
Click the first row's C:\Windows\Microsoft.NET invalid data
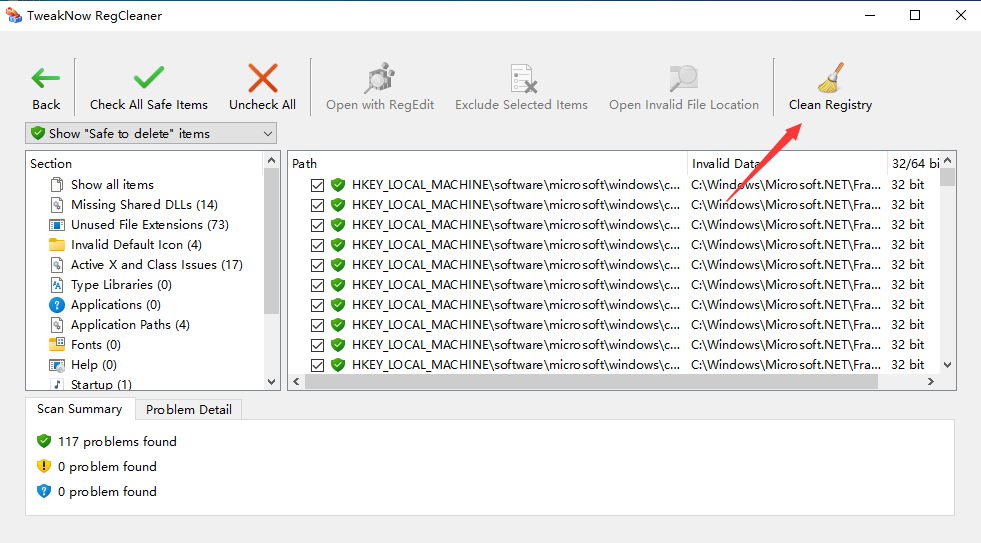pos(786,185)
